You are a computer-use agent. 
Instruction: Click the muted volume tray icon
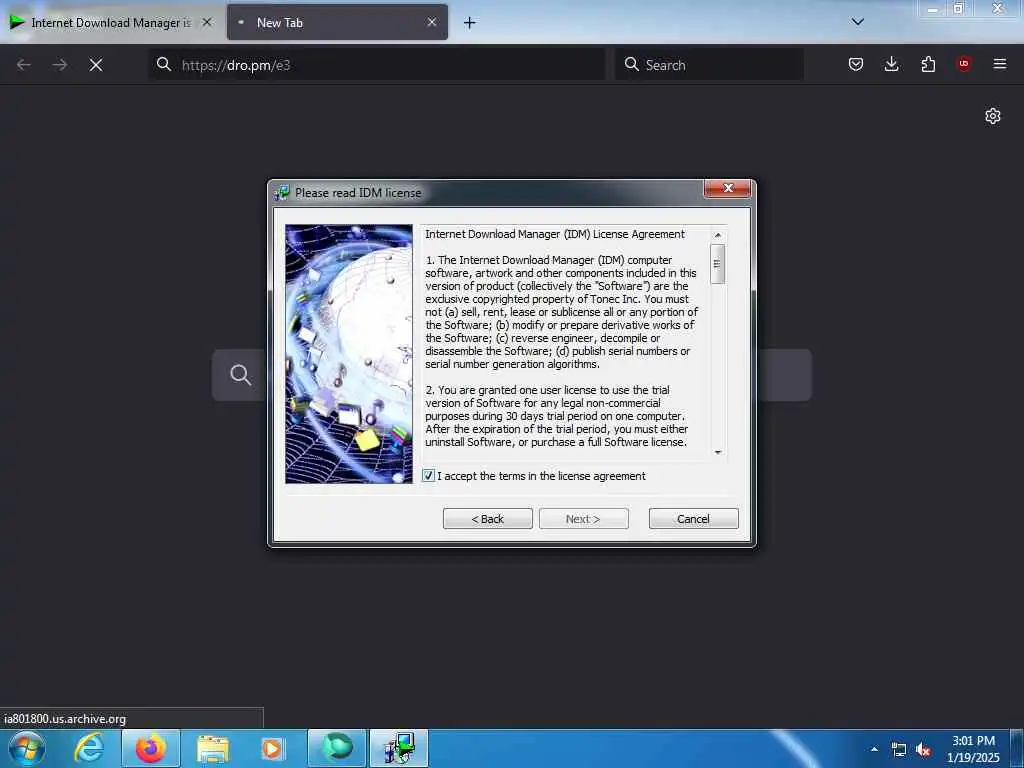coord(923,750)
